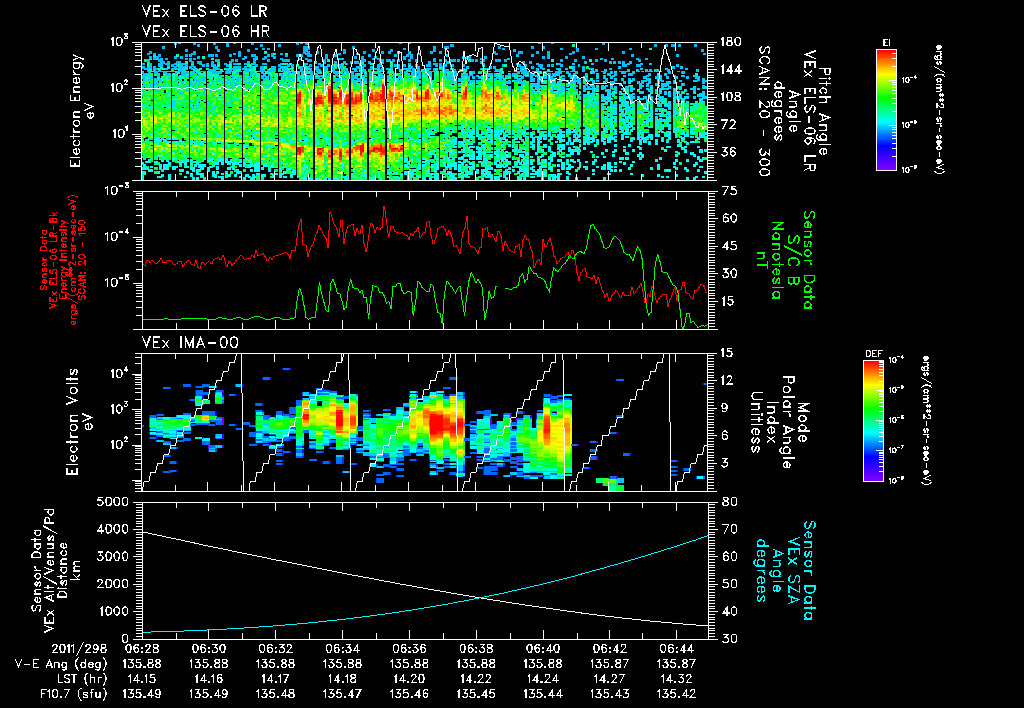The width and height of the screenshot is (1024, 708).
Task: Click the 06:44 time tick label
Action: pos(677,649)
